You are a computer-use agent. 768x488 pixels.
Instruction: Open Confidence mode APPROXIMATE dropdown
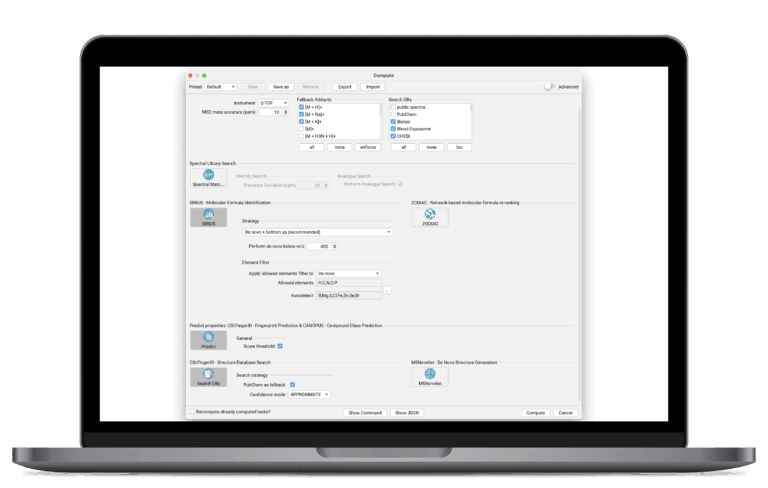point(311,394)
